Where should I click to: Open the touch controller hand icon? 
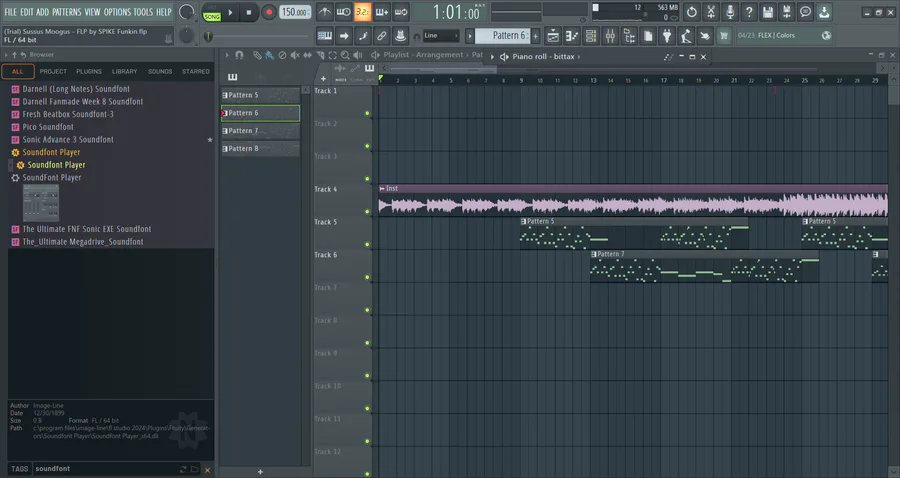pyautogui.click(x=705, y=36)
